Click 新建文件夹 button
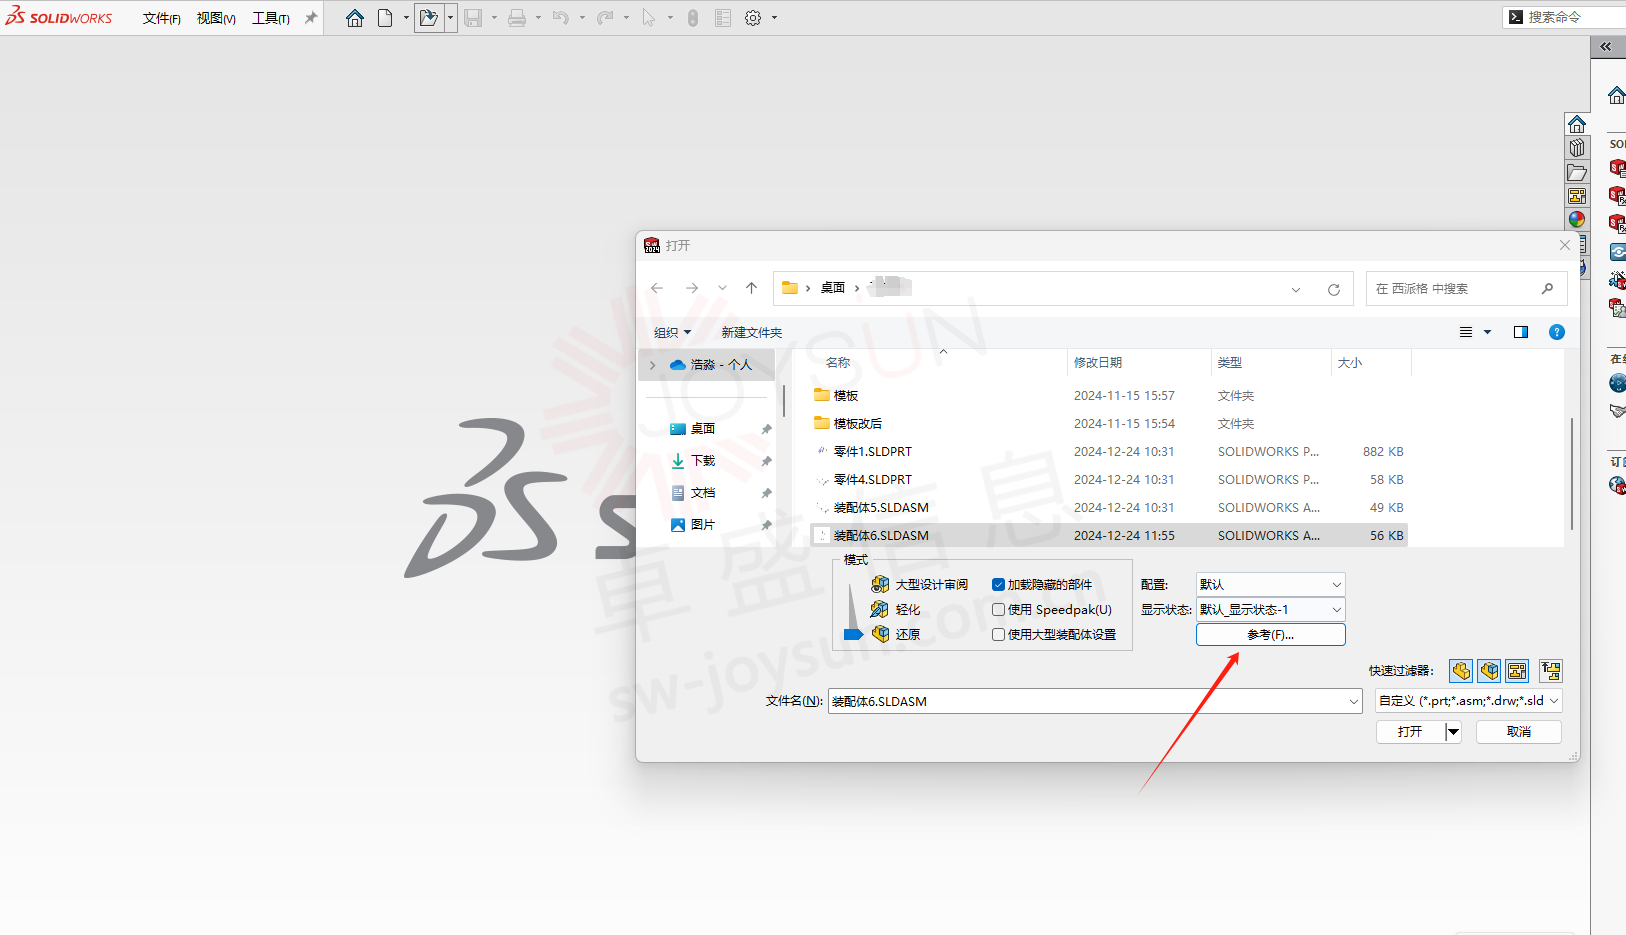Viewport: 1626px width, 935px height. point(752,332)
